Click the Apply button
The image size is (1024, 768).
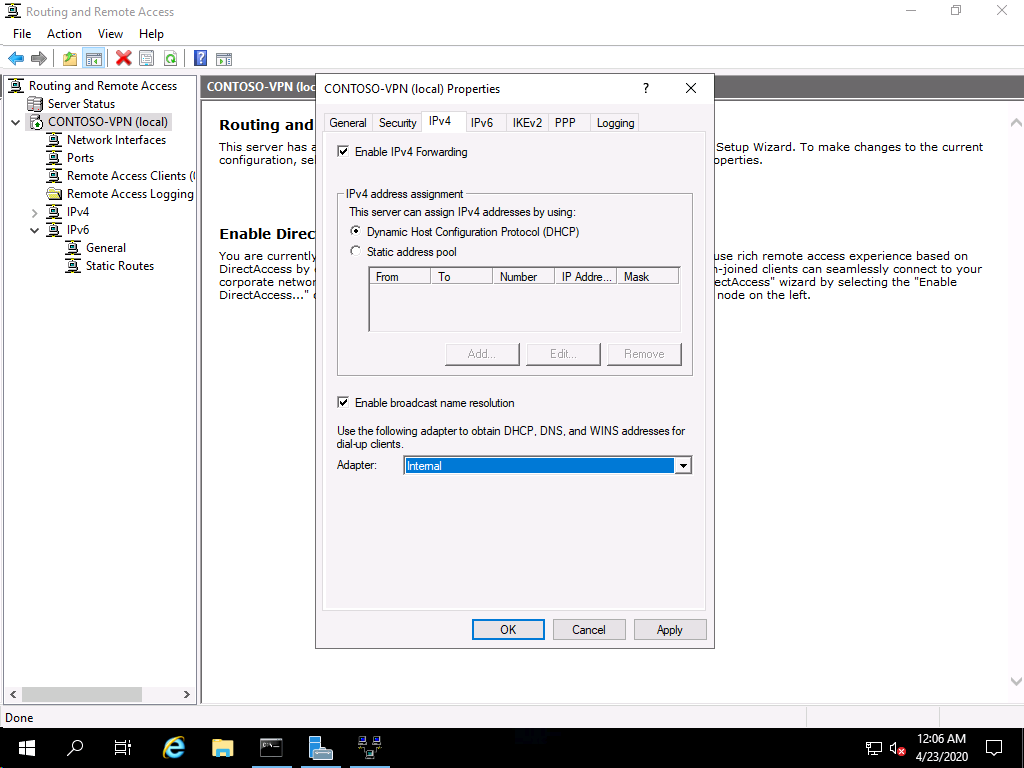click(x=669, y=630)
